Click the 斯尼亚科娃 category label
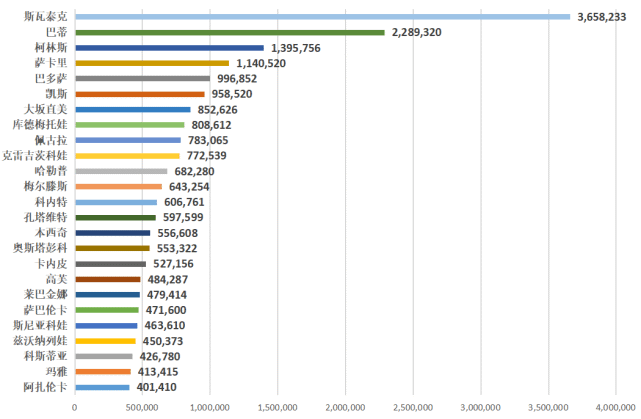Image resolution: width=641 pixels, height=419 pixels. pos(40,325)
